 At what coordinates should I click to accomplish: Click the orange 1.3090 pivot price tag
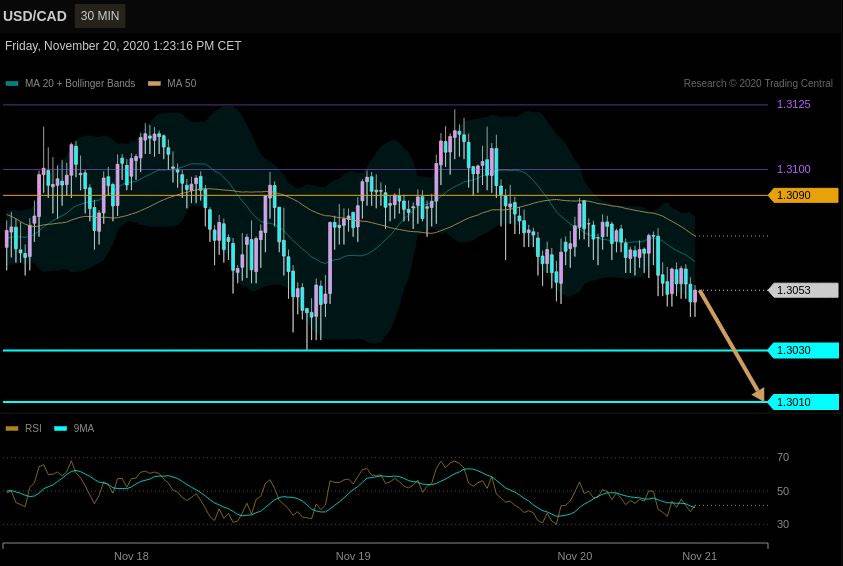[804, 195]
